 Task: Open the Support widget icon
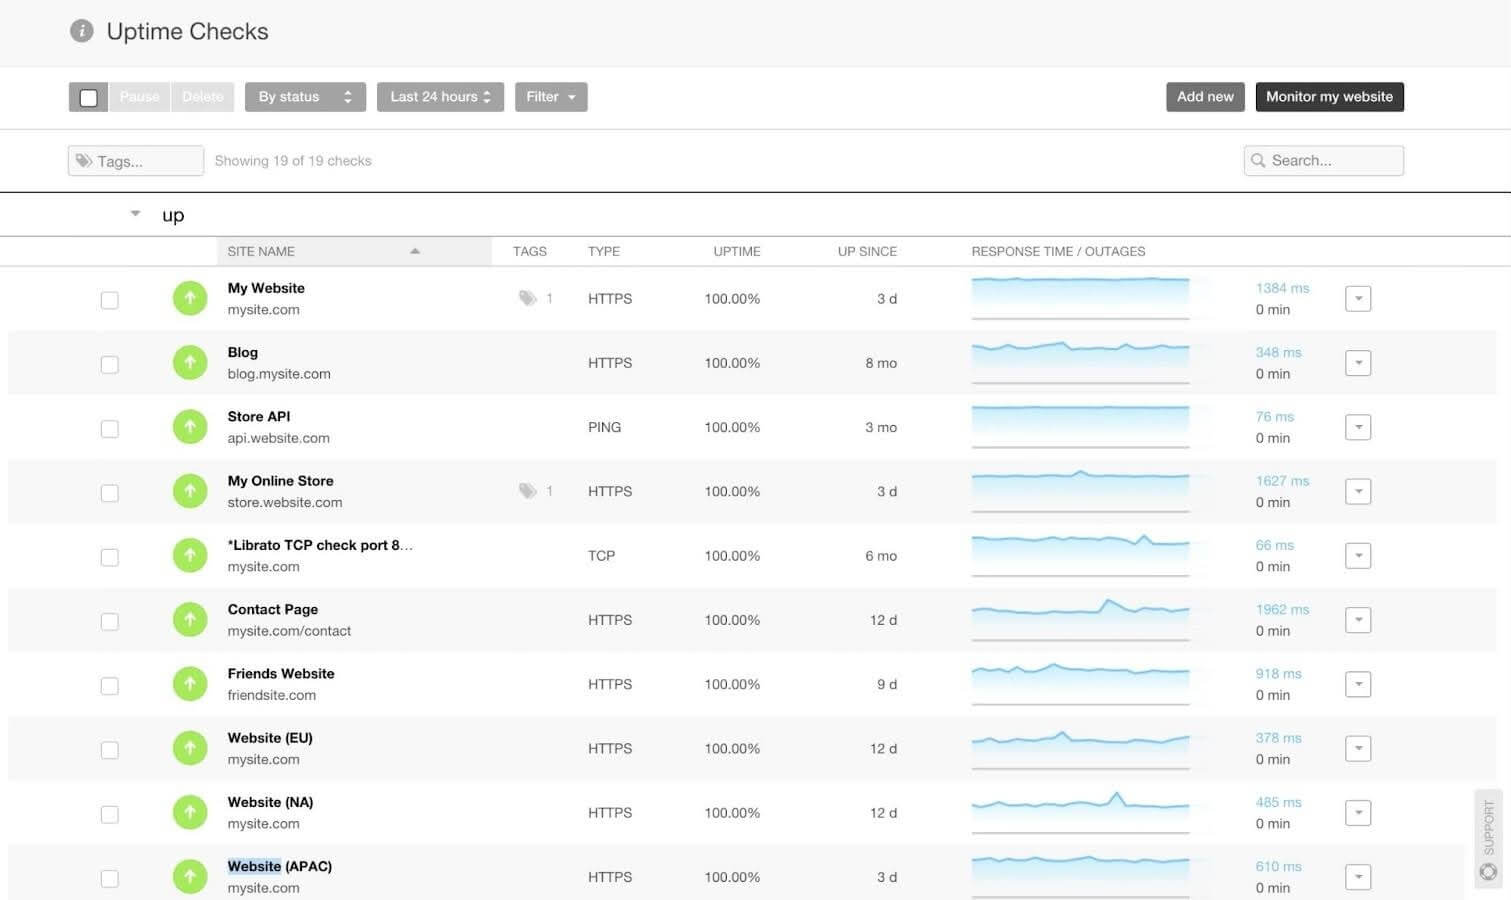click(x=1488, y=872)
